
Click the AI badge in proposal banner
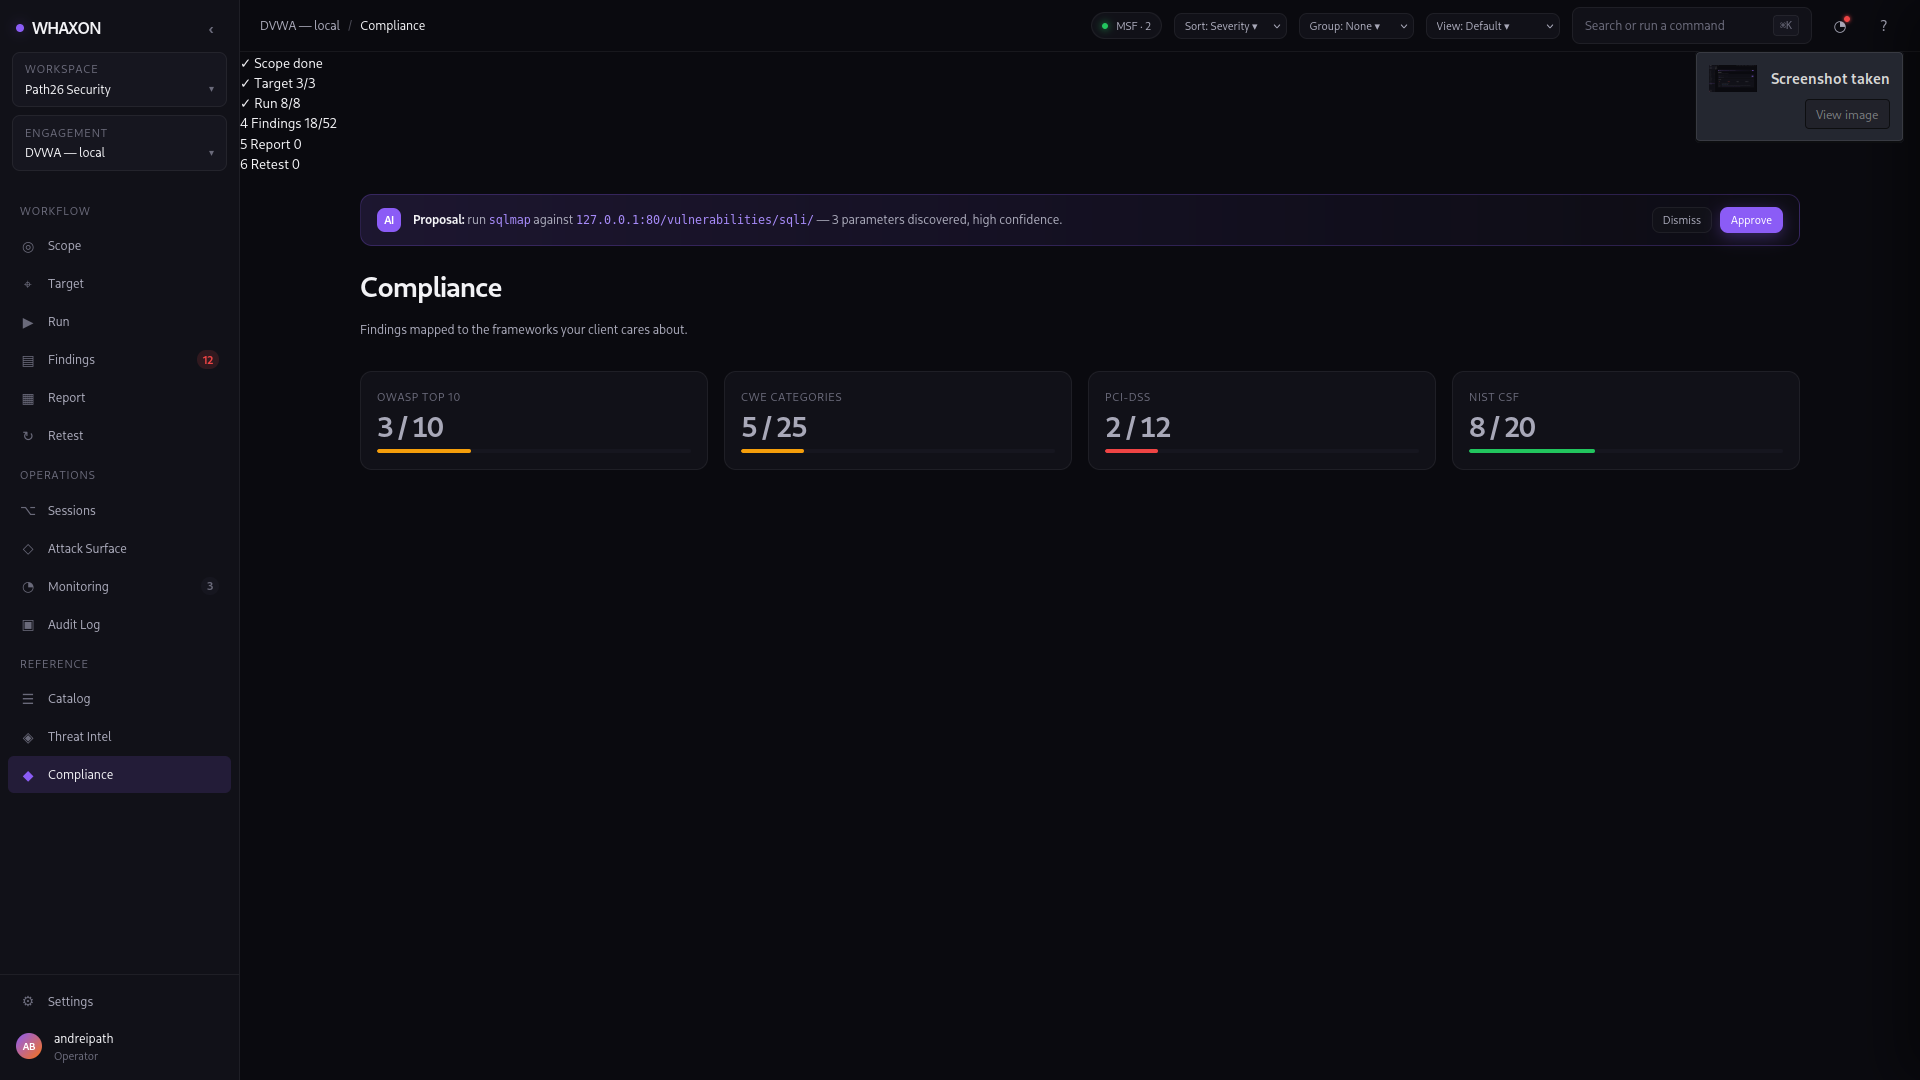(389, 220)
